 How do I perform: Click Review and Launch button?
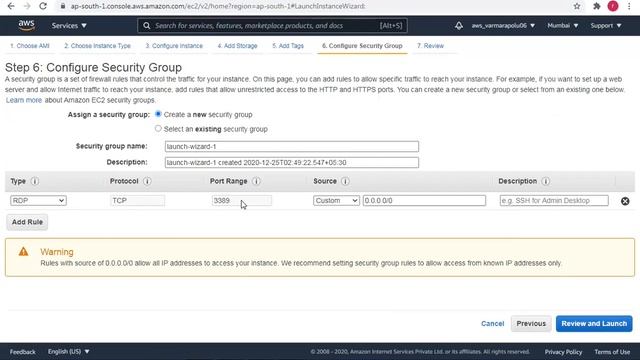[594, 324]
